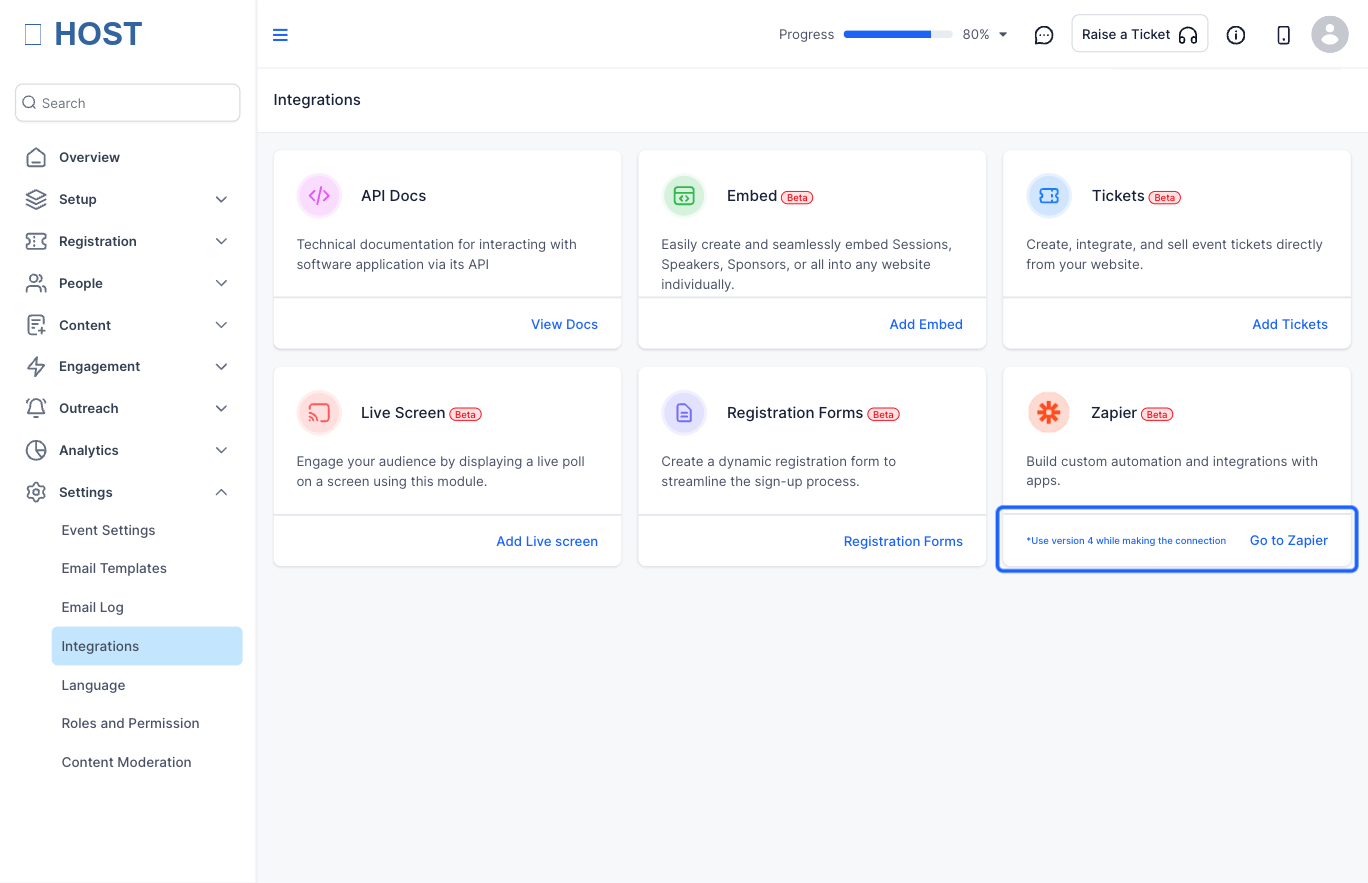Expand the Analytics menu chevron
This screenshot has height=883, width=1368.
pyautogui.click(x=222, y=450)
